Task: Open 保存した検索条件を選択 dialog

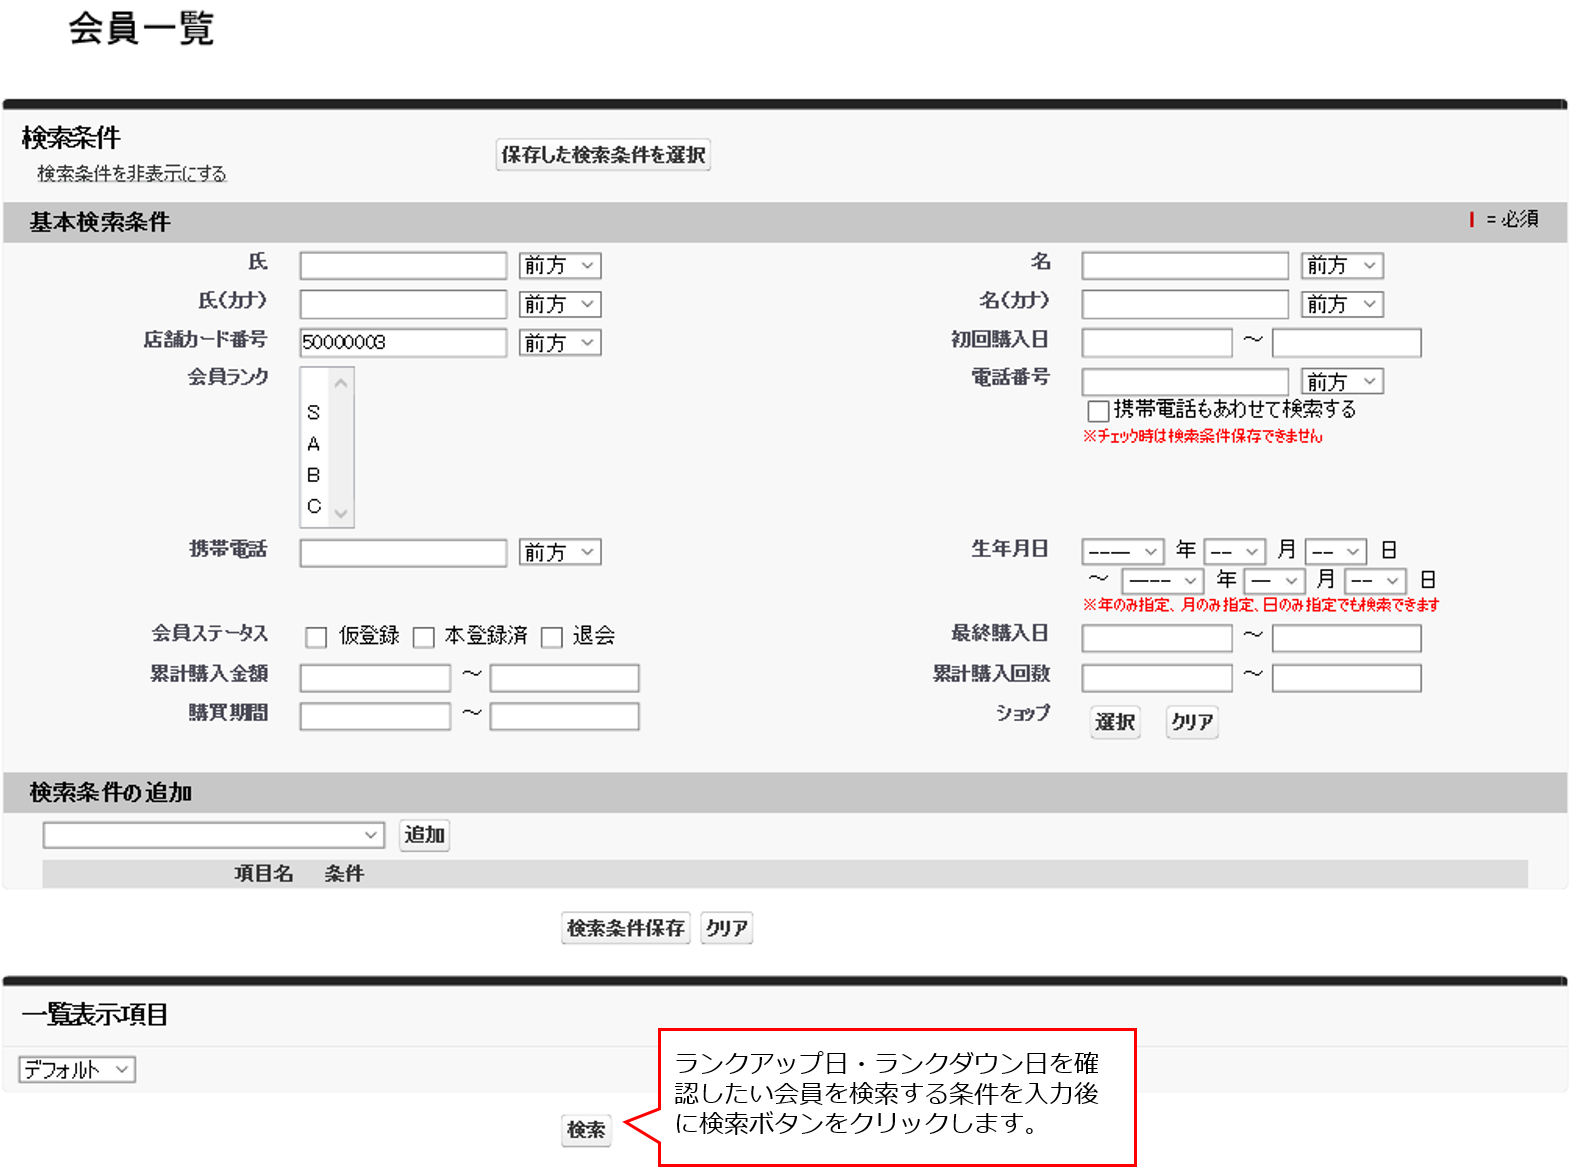Action: 603,155
